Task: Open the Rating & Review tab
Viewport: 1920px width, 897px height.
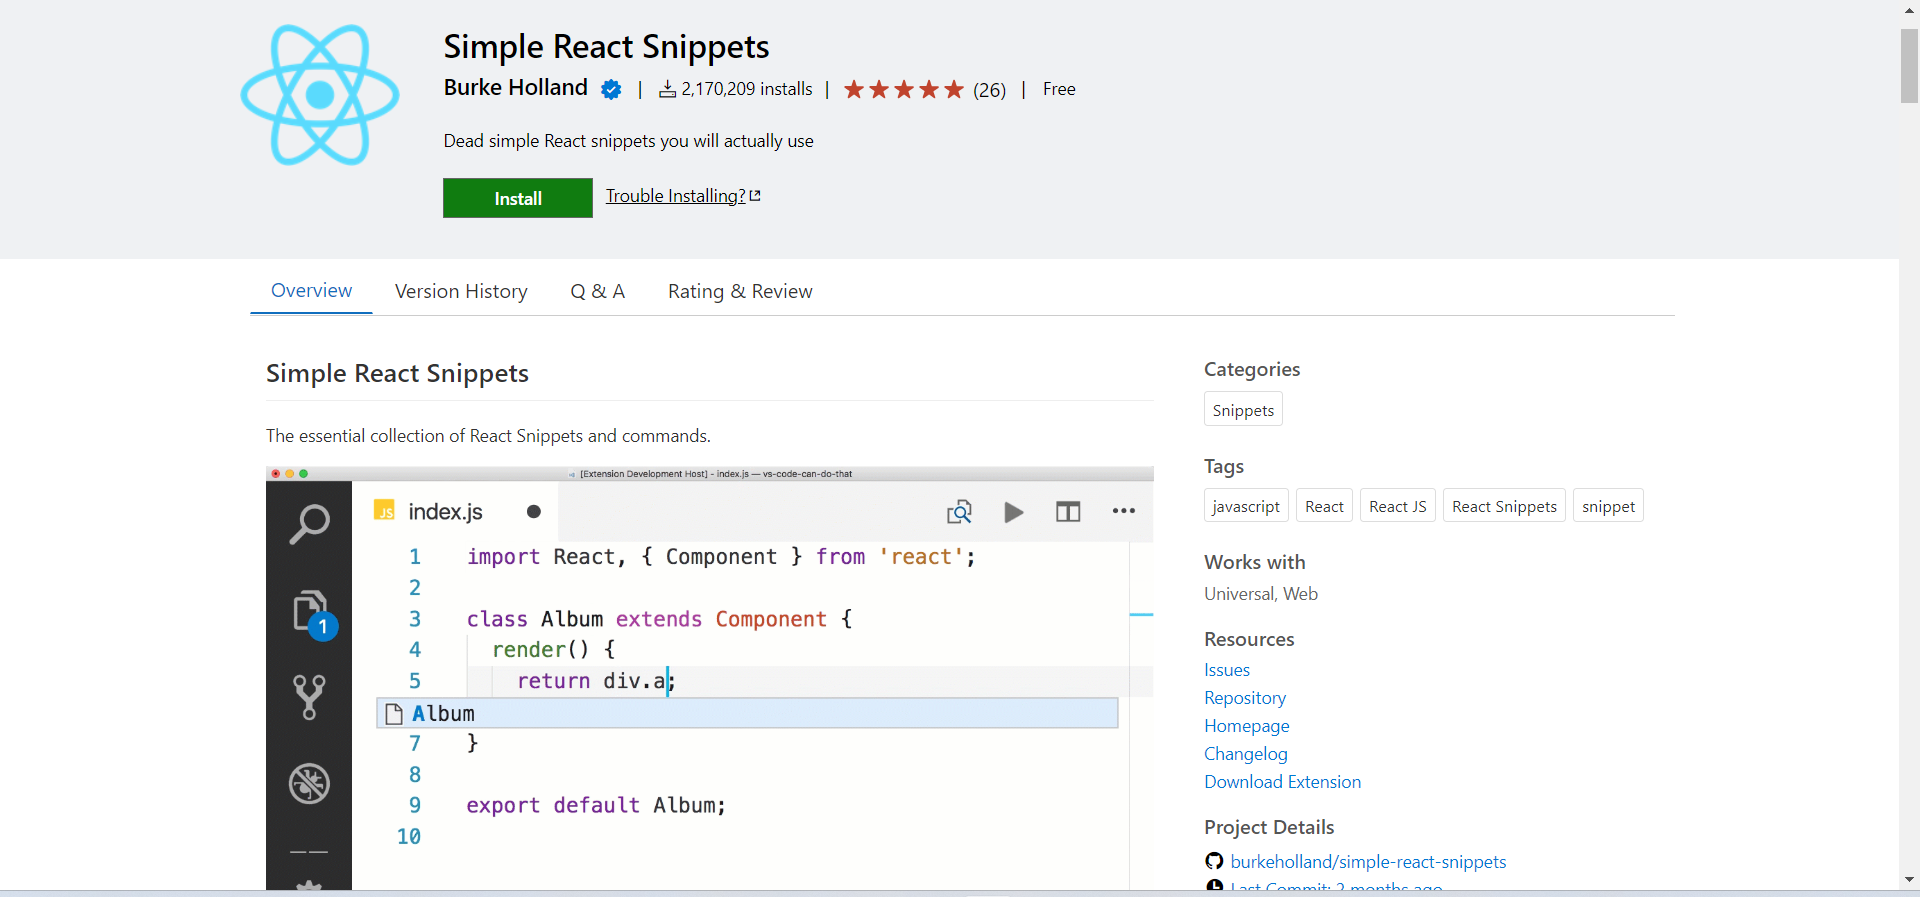Action: click(740, 291)
